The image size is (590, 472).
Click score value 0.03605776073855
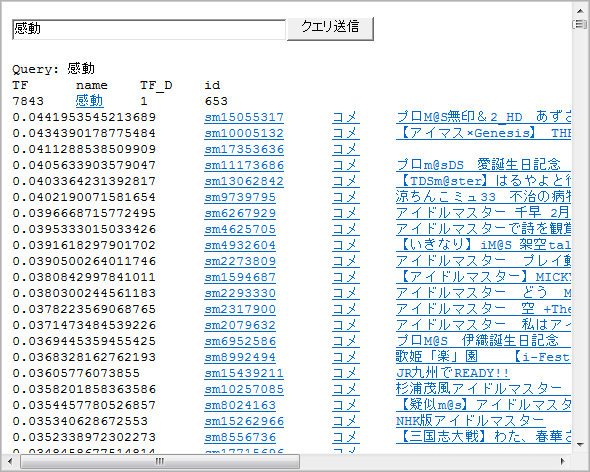click(76, 373)
